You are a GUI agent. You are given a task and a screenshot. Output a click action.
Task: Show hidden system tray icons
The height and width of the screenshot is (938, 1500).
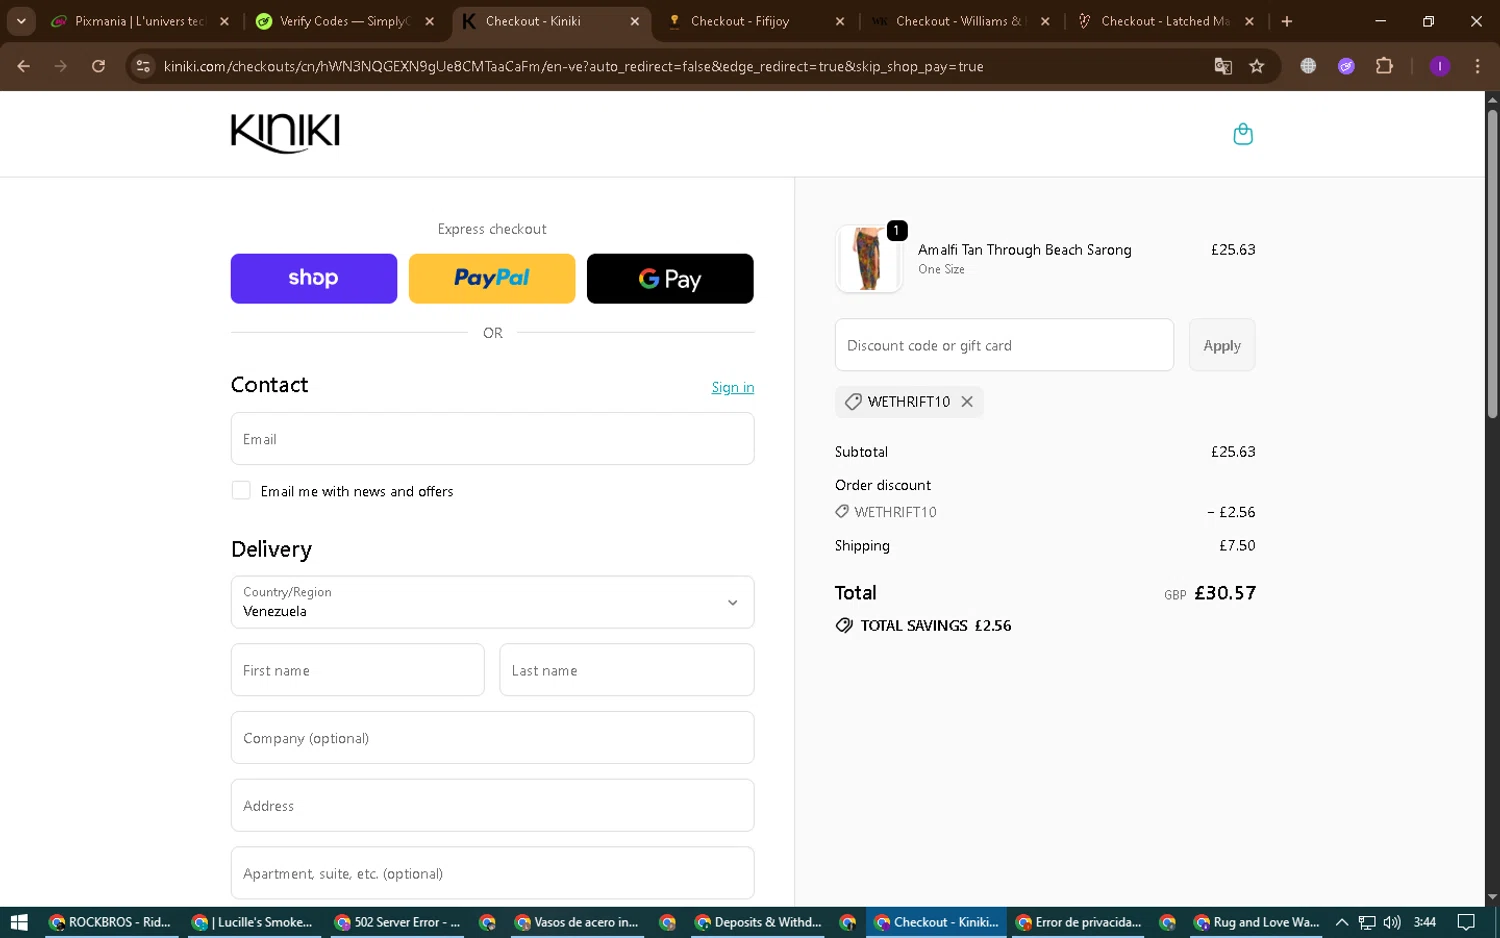tap(1342, 922)
